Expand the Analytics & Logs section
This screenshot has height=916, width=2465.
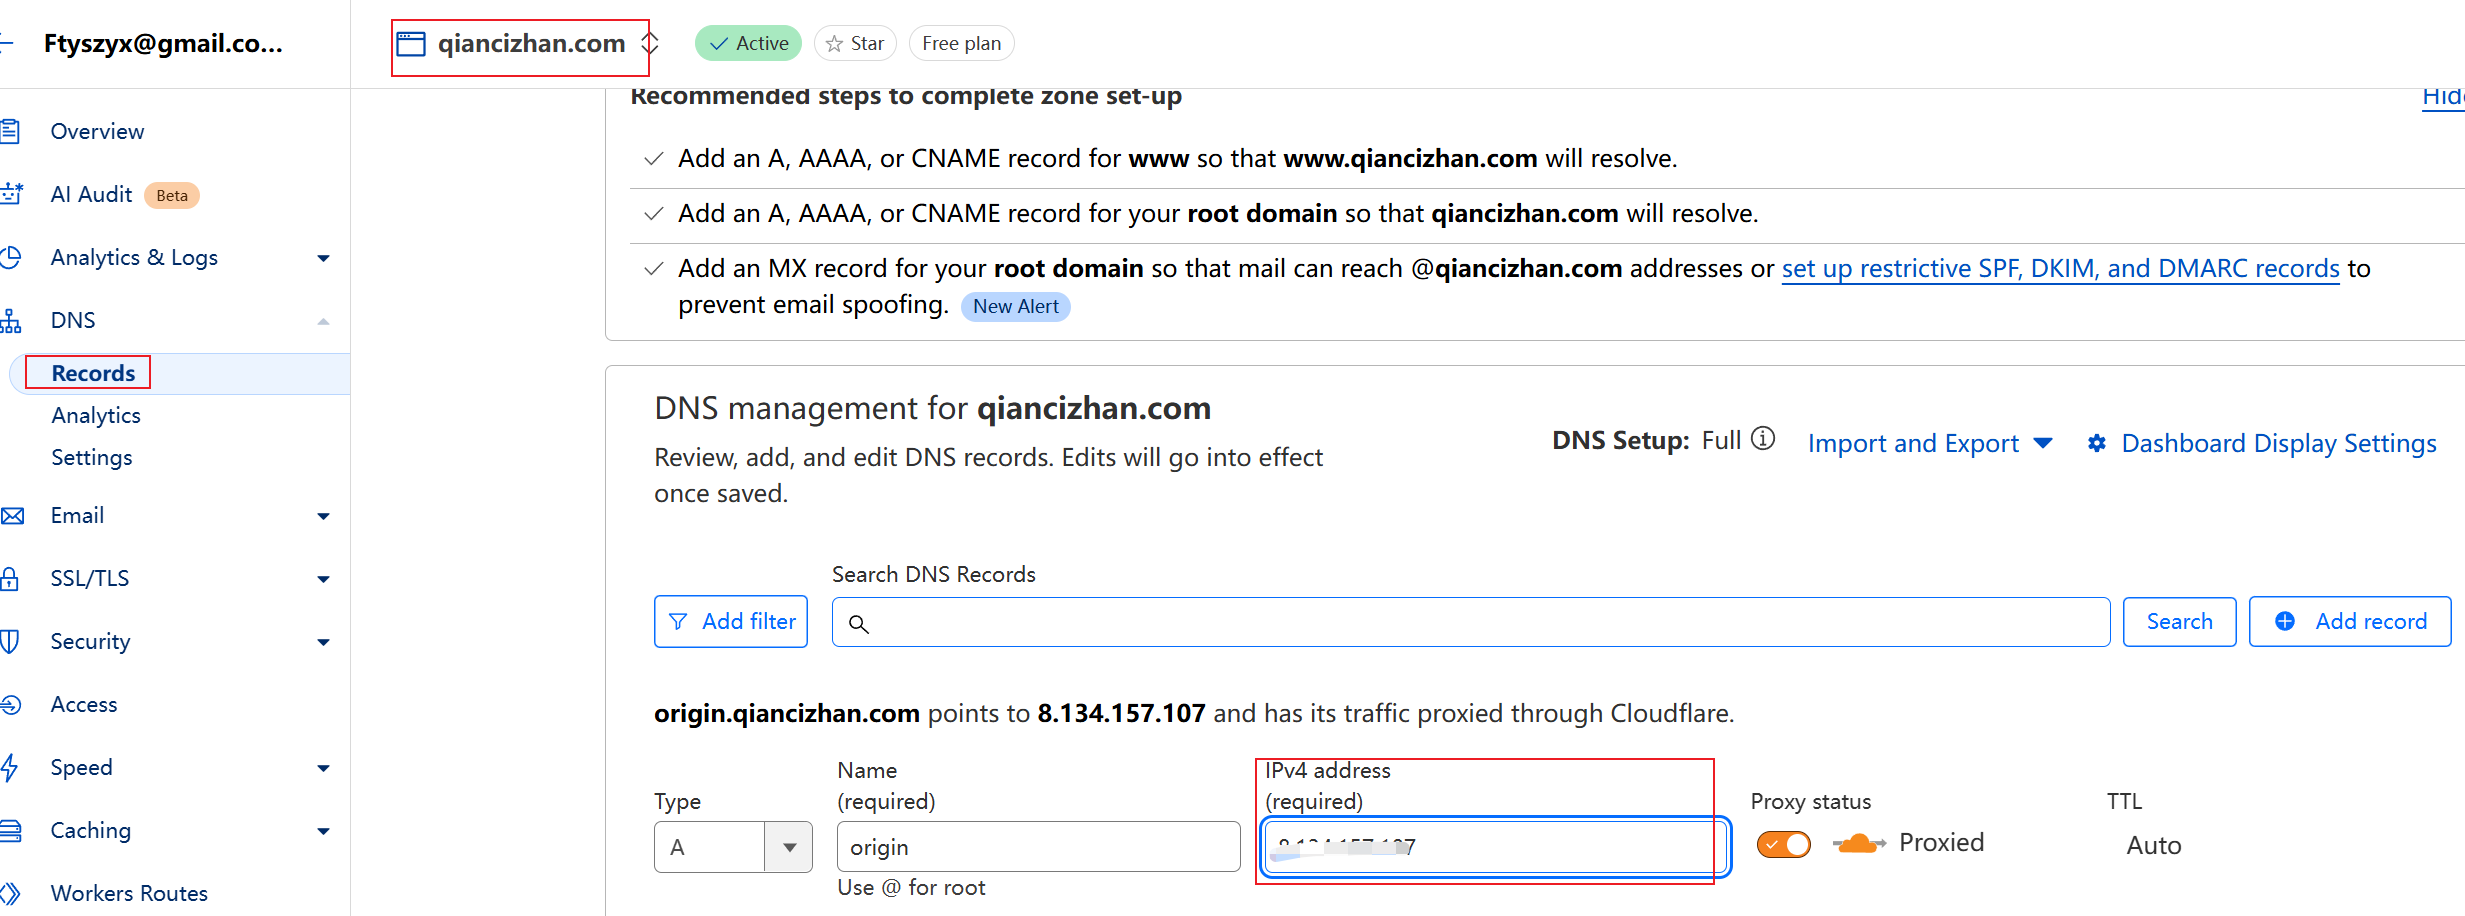tap(323, 258)
